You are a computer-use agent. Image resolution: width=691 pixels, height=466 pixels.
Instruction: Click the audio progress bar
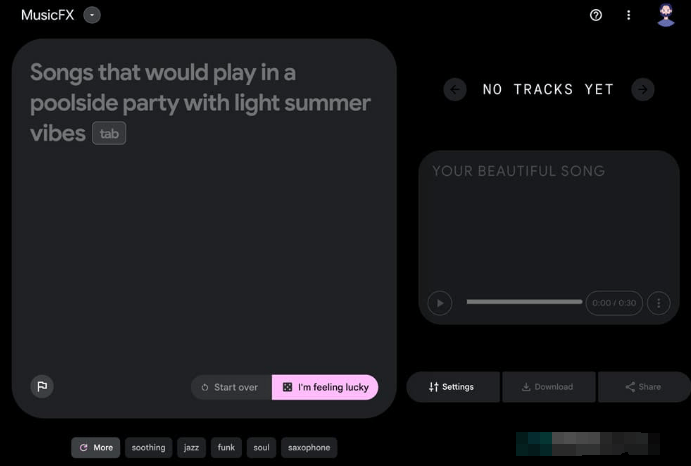point(524,302)
